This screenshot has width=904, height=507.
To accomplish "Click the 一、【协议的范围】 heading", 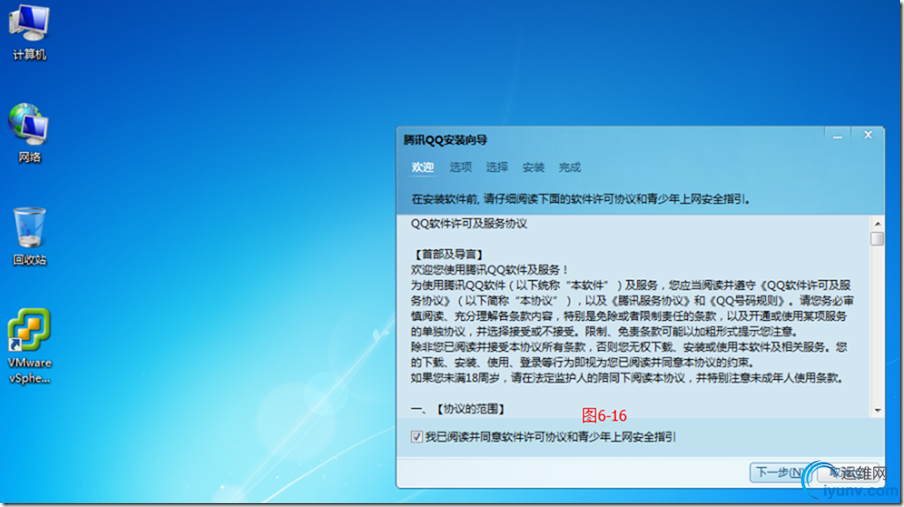I will point(459,409).
